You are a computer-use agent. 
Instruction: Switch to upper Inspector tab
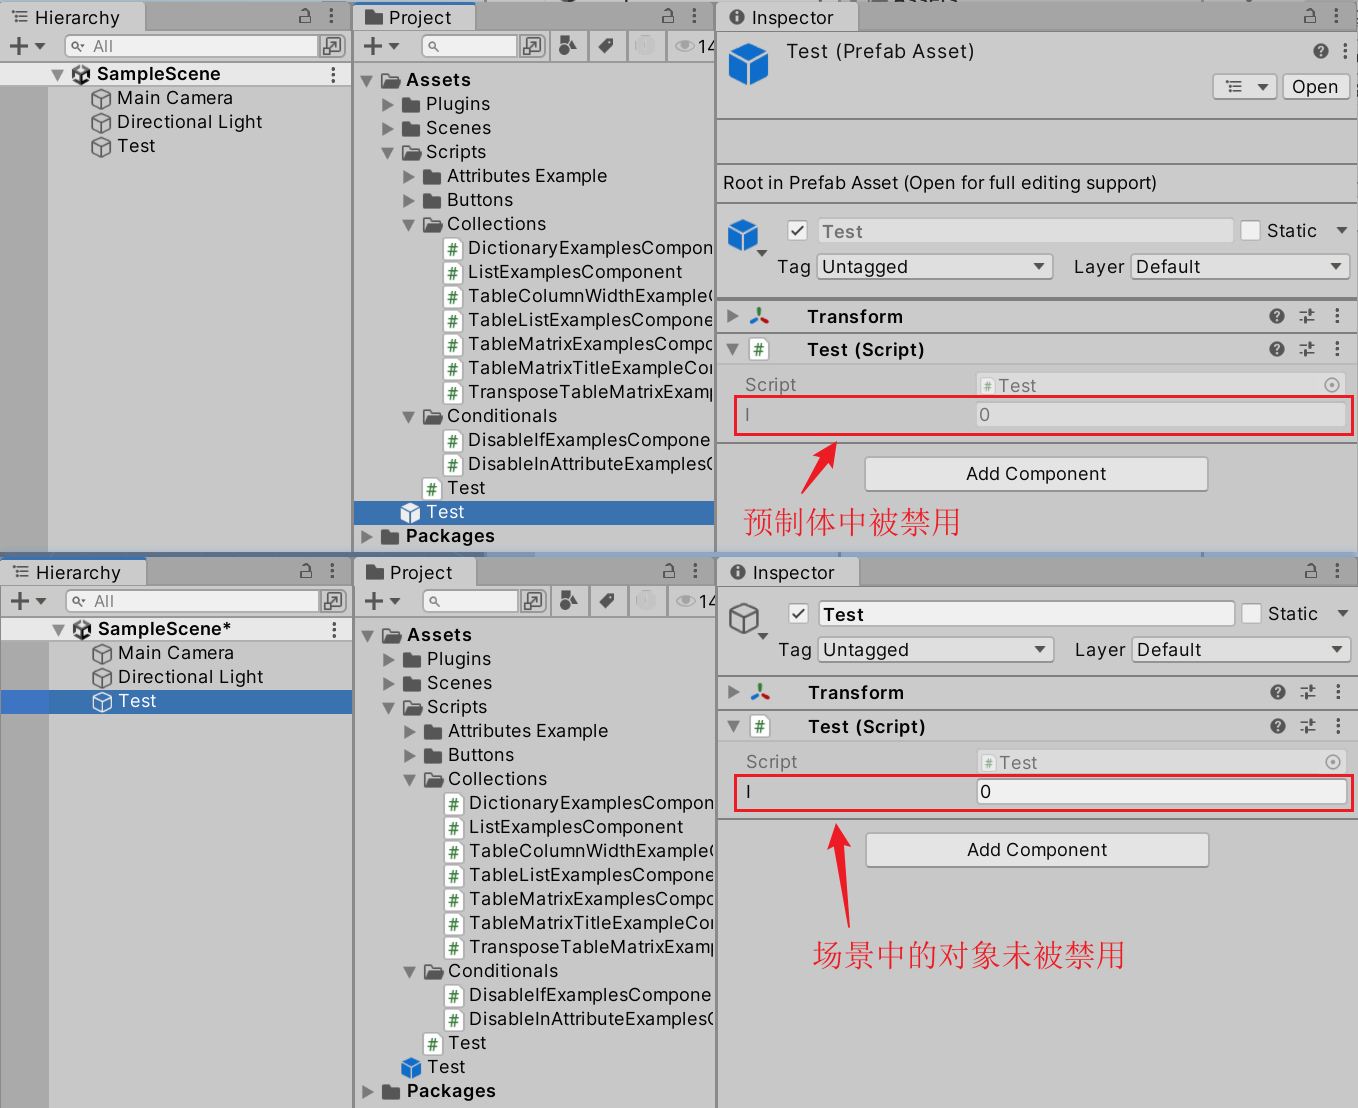click(789, 17)
